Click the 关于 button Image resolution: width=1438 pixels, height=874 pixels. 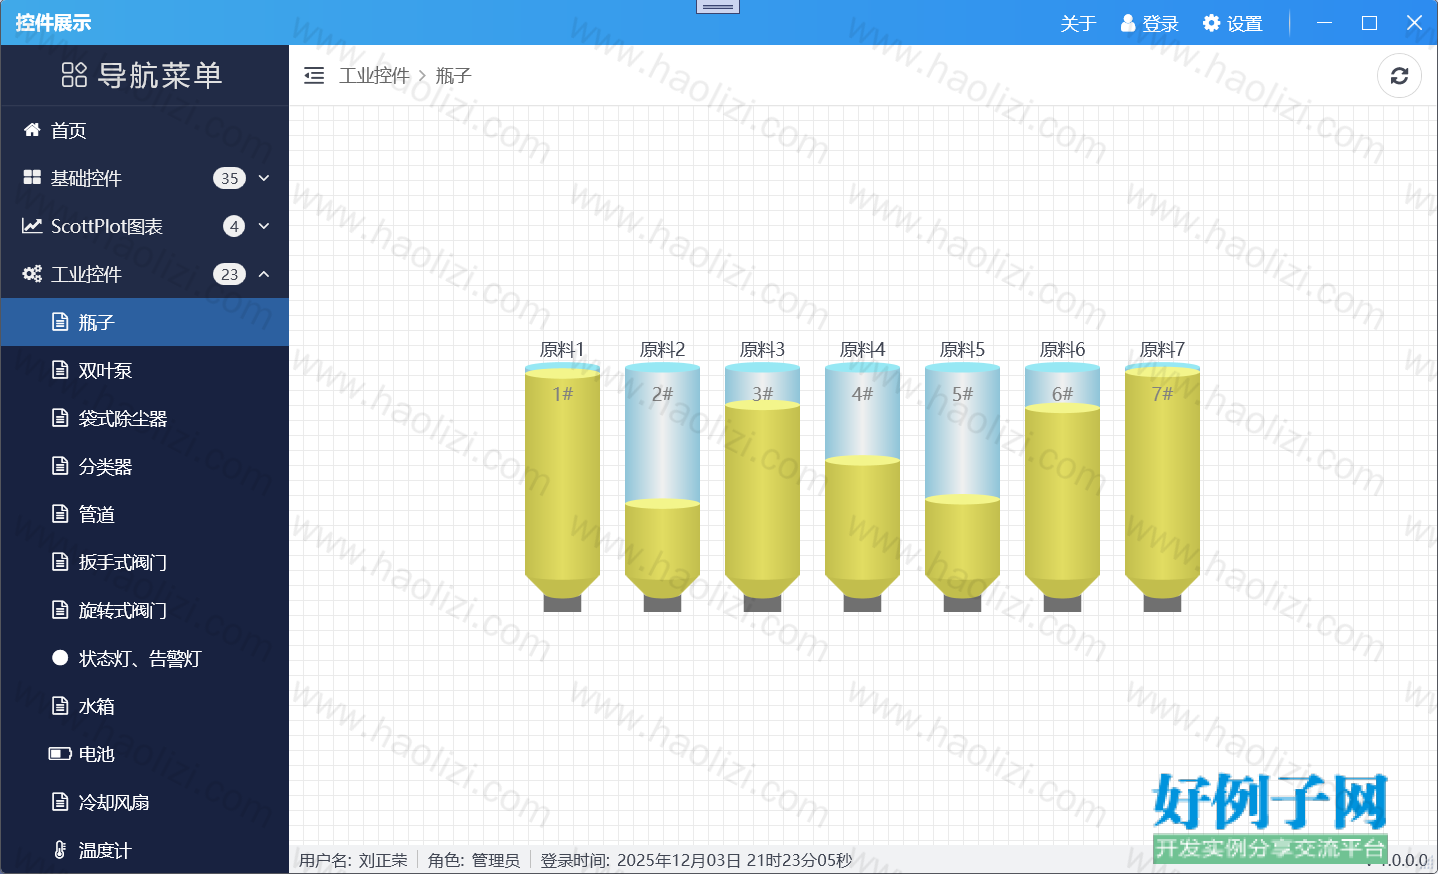pyautogui.click(x=1078, y=23)
